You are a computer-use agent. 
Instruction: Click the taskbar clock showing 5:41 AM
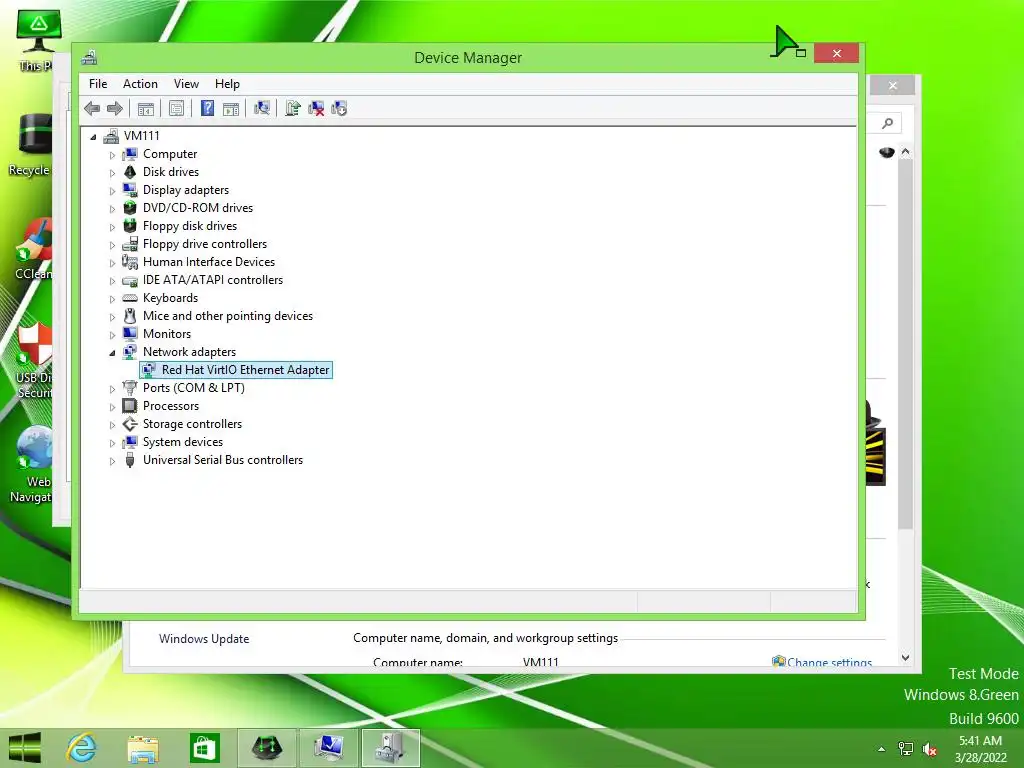[980, 749]
